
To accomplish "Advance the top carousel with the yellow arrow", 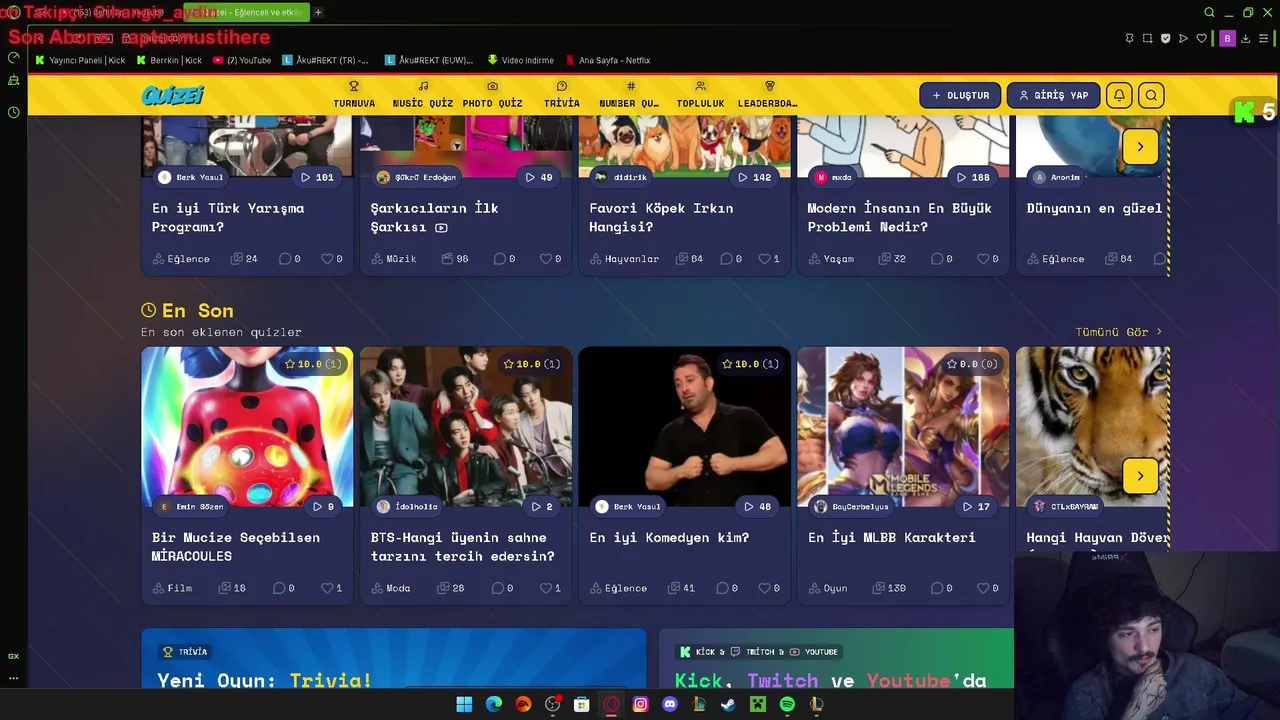I will point(1139,147).
